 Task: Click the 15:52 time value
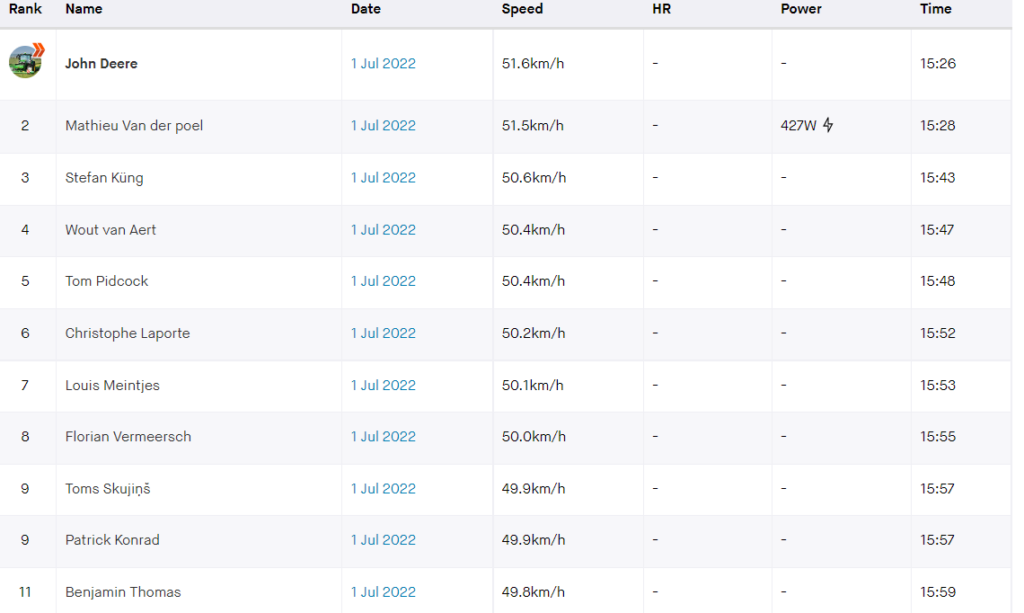pyautogui.click(x=938, y=333)
